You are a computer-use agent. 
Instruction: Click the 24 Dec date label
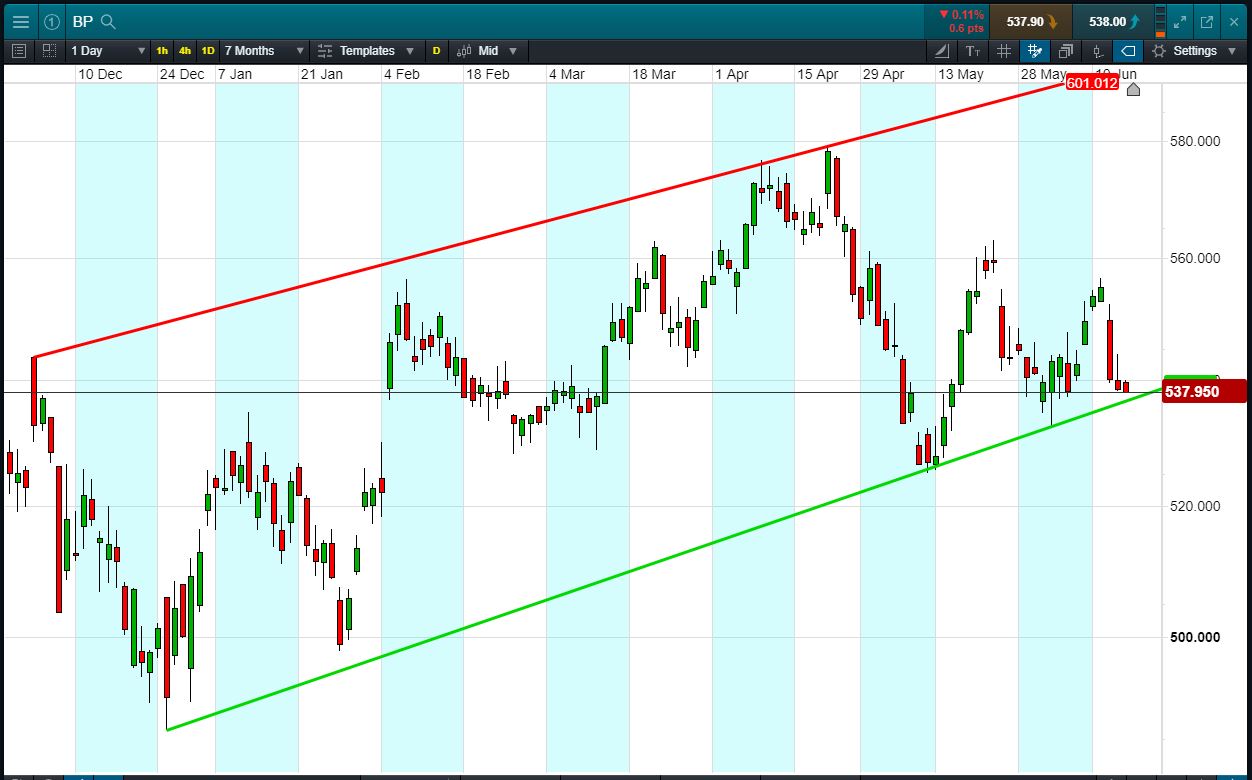coord(183,74)
